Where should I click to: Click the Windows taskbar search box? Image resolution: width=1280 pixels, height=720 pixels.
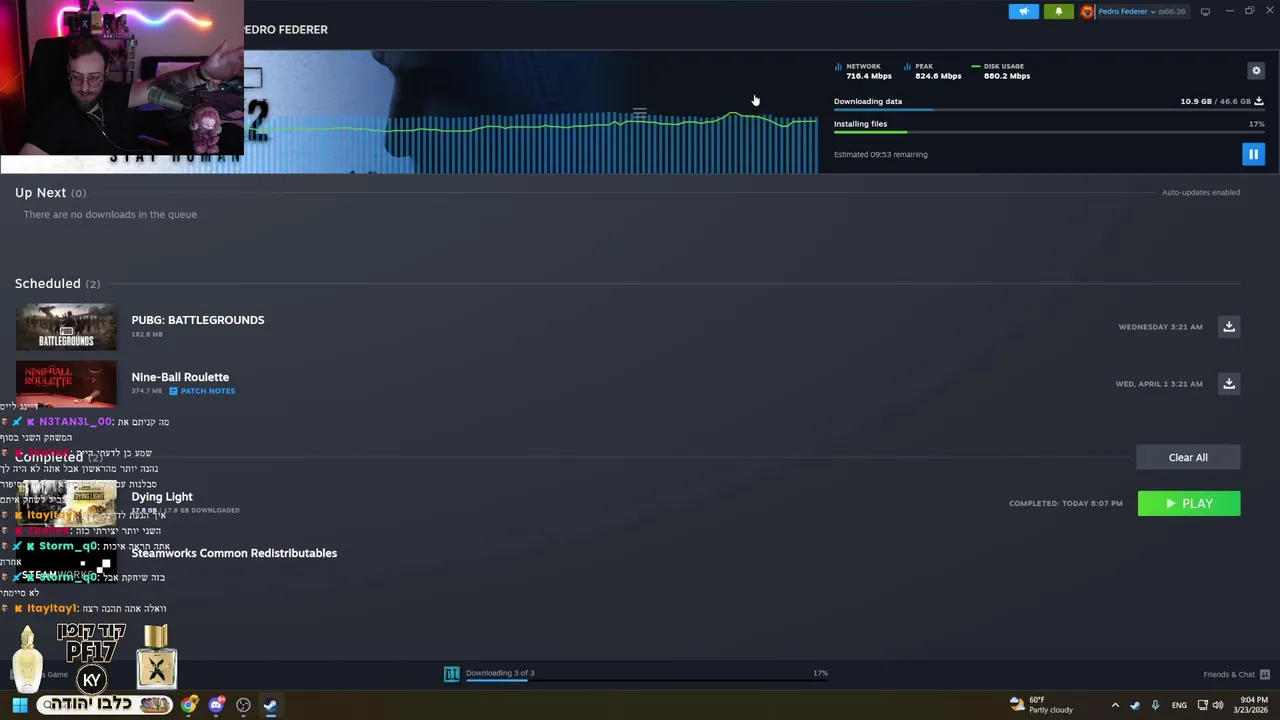[x=105, y=705]
